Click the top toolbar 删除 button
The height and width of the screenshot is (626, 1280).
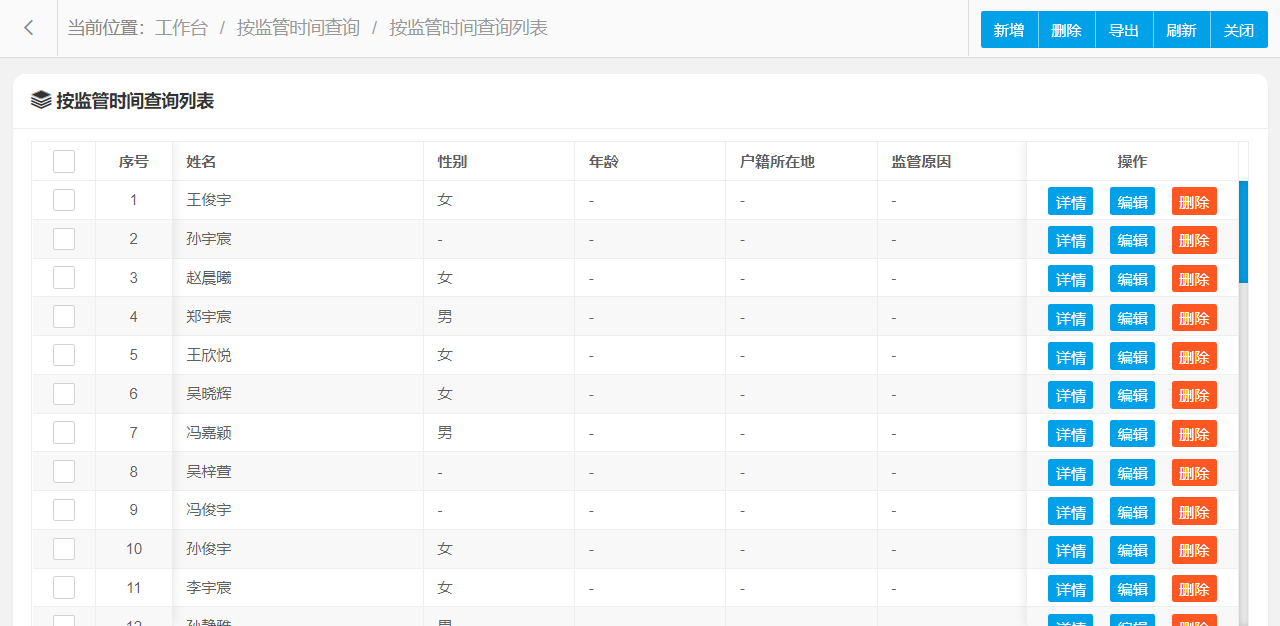(1067, 30)
